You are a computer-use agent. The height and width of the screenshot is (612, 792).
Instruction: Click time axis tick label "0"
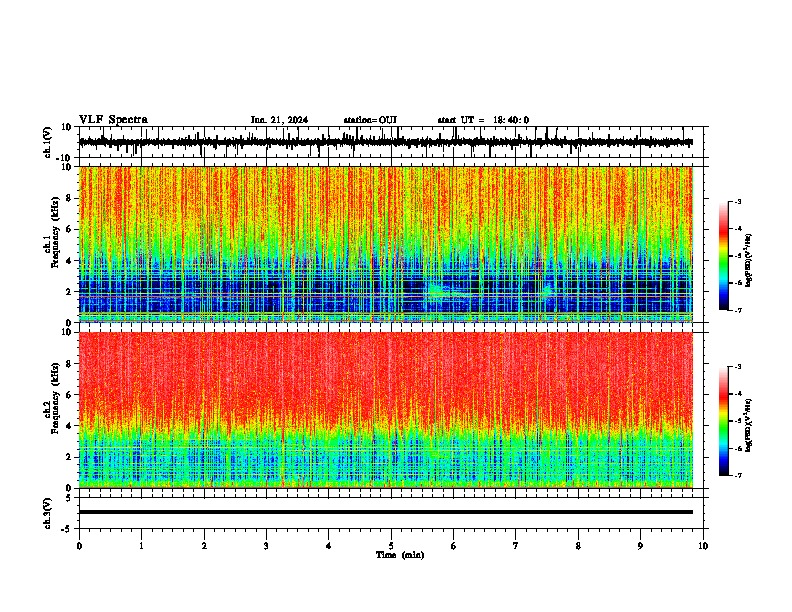79,546
